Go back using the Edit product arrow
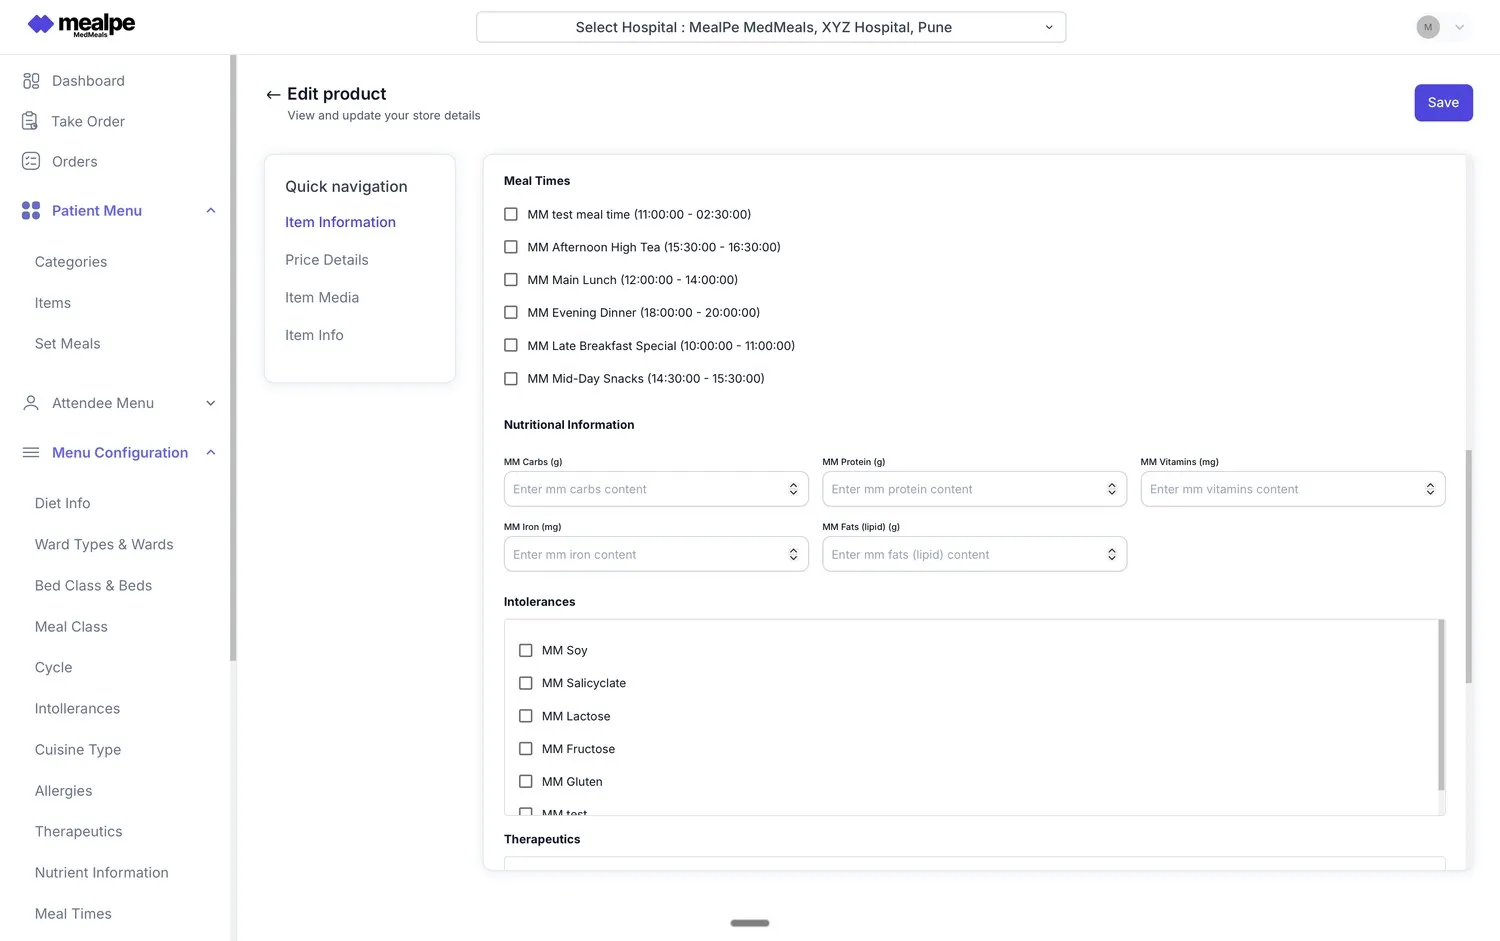1500x941 pixels. 273,95
